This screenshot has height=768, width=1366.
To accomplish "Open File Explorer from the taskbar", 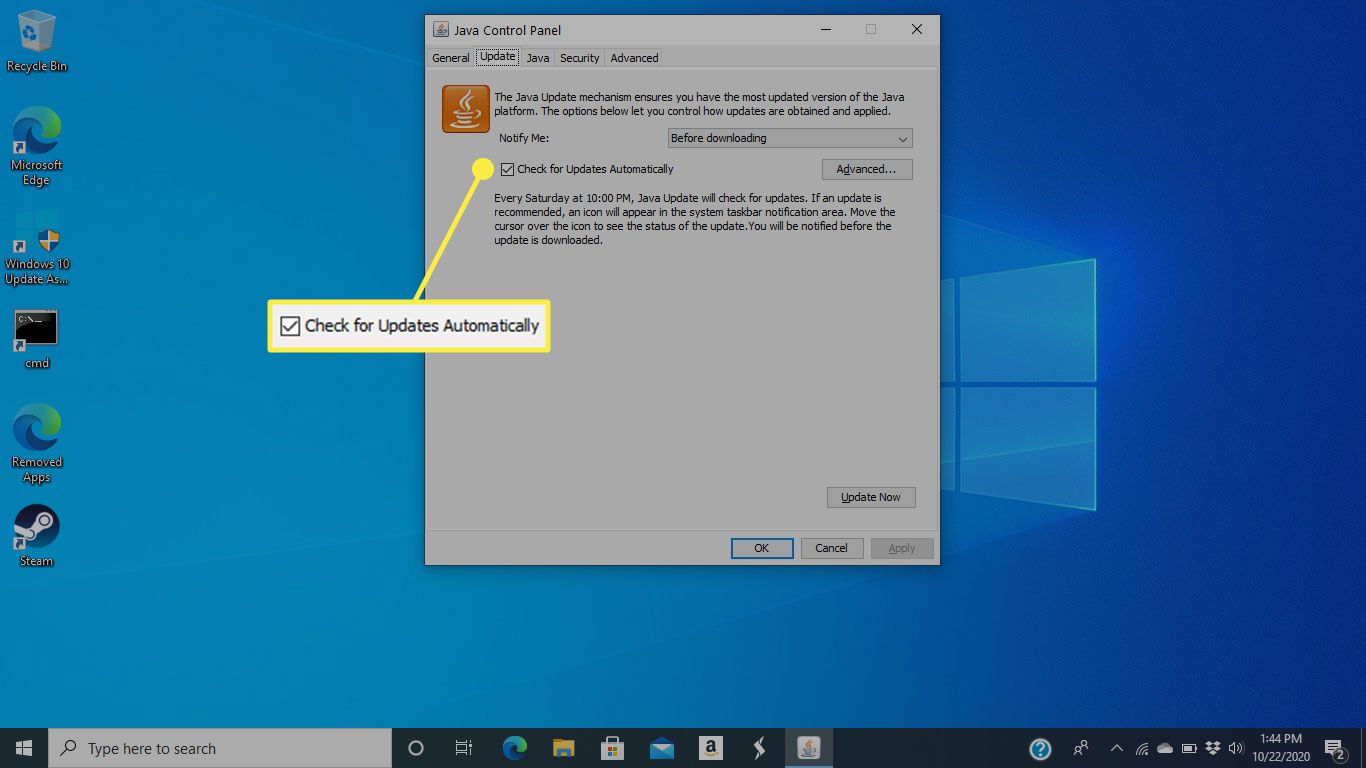I will tap(564, 748).
